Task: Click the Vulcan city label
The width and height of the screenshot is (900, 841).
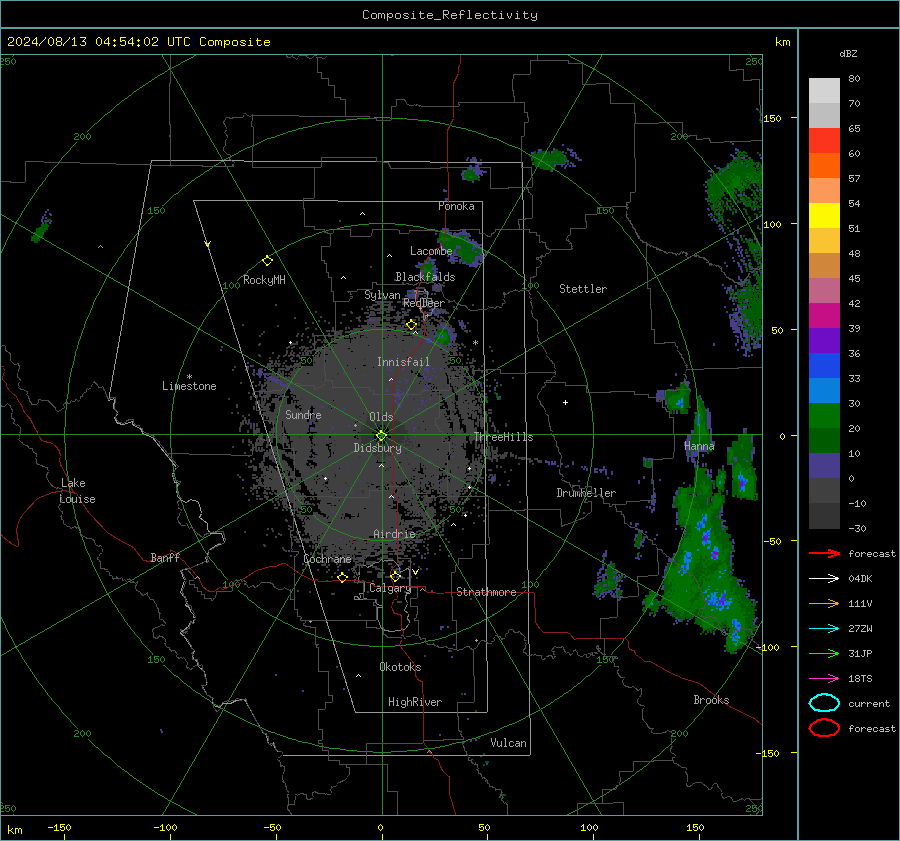Action: coord(508,743)
